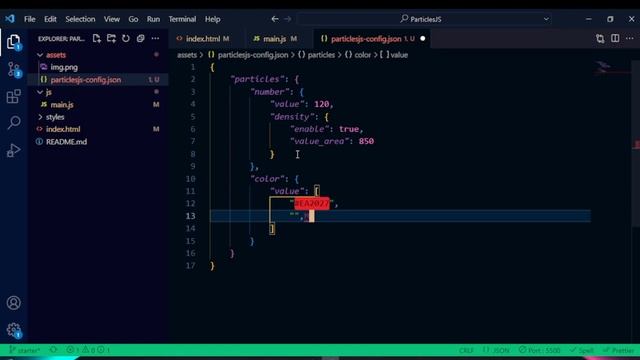Click the assets breadcrumb segment
640x360 pixels.
(187, 55)
